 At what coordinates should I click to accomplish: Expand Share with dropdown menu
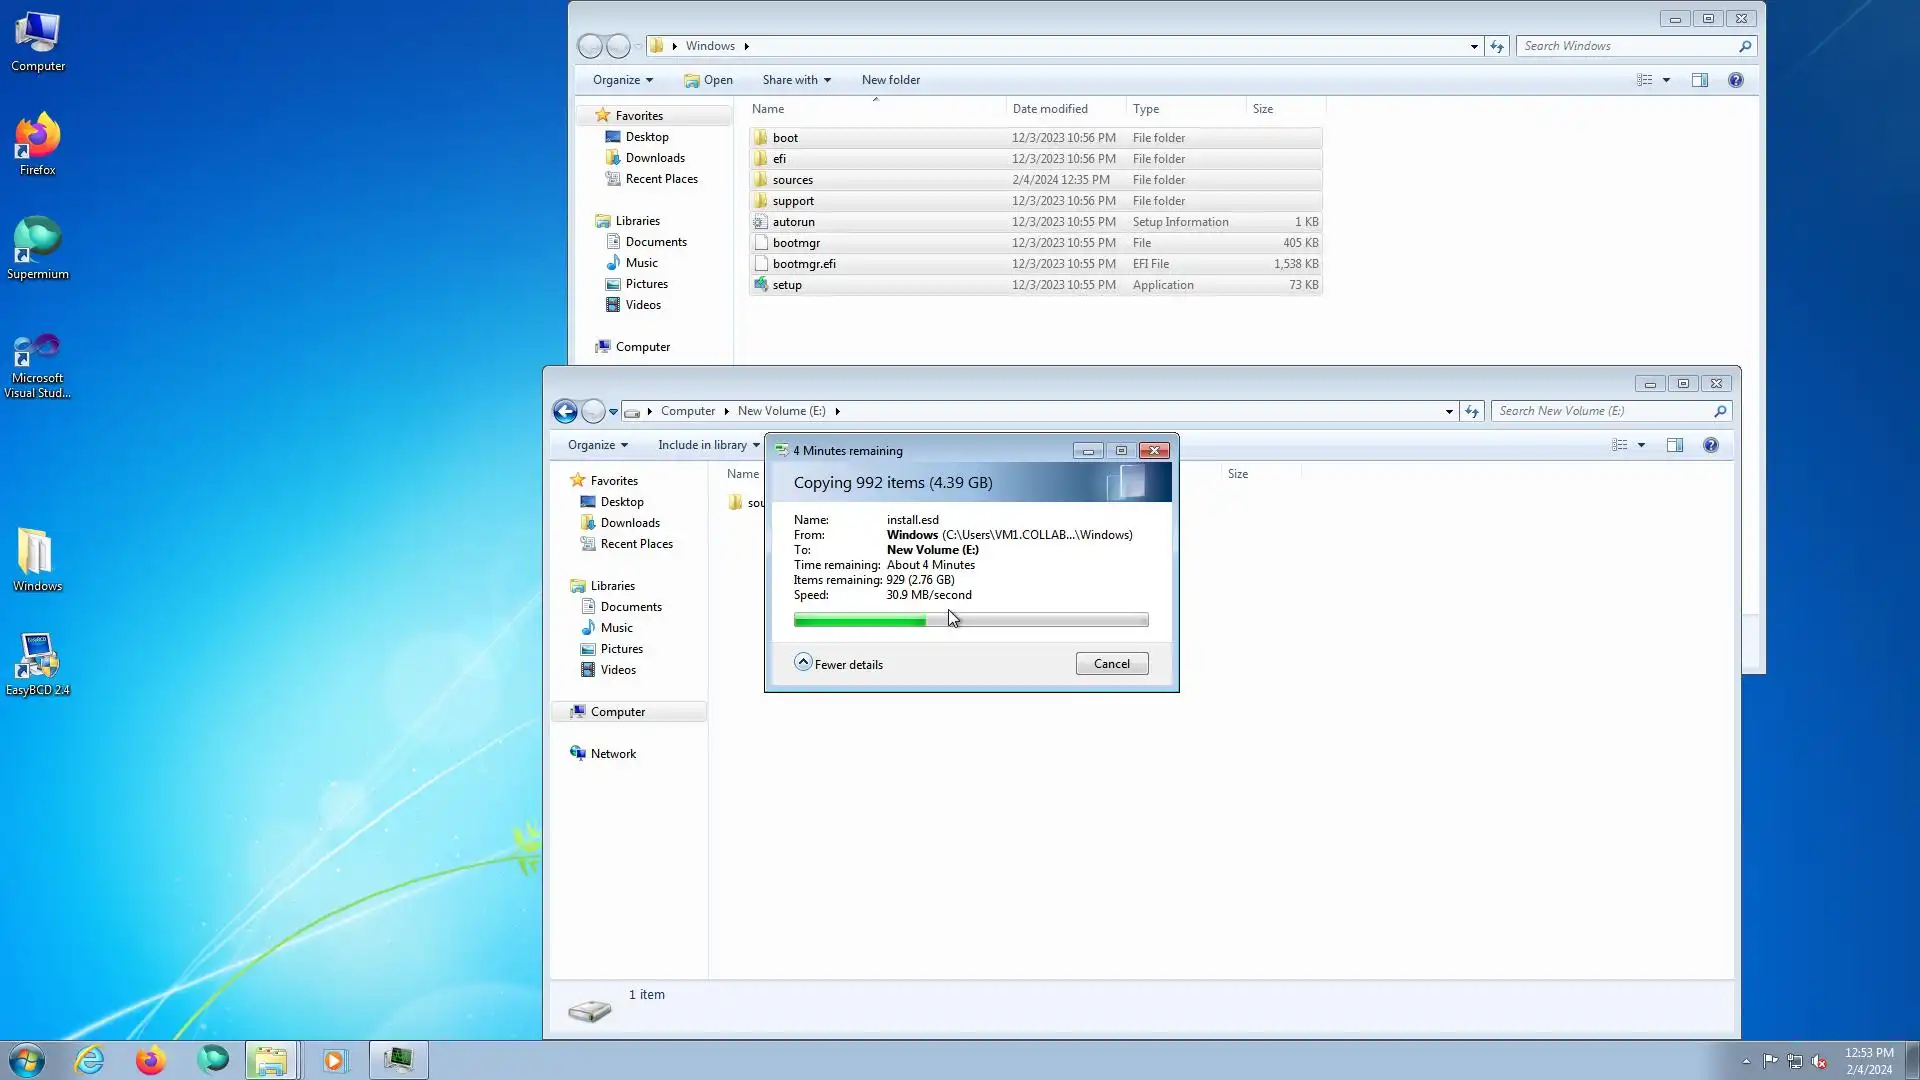796,80
